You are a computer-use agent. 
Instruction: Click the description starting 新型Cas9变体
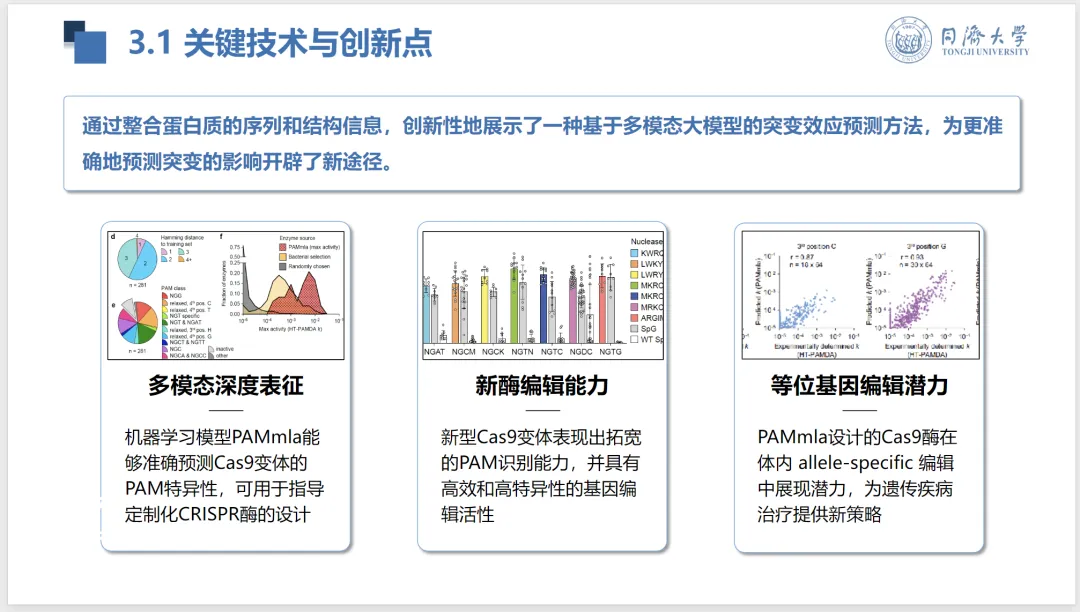(x=541, y=476)
